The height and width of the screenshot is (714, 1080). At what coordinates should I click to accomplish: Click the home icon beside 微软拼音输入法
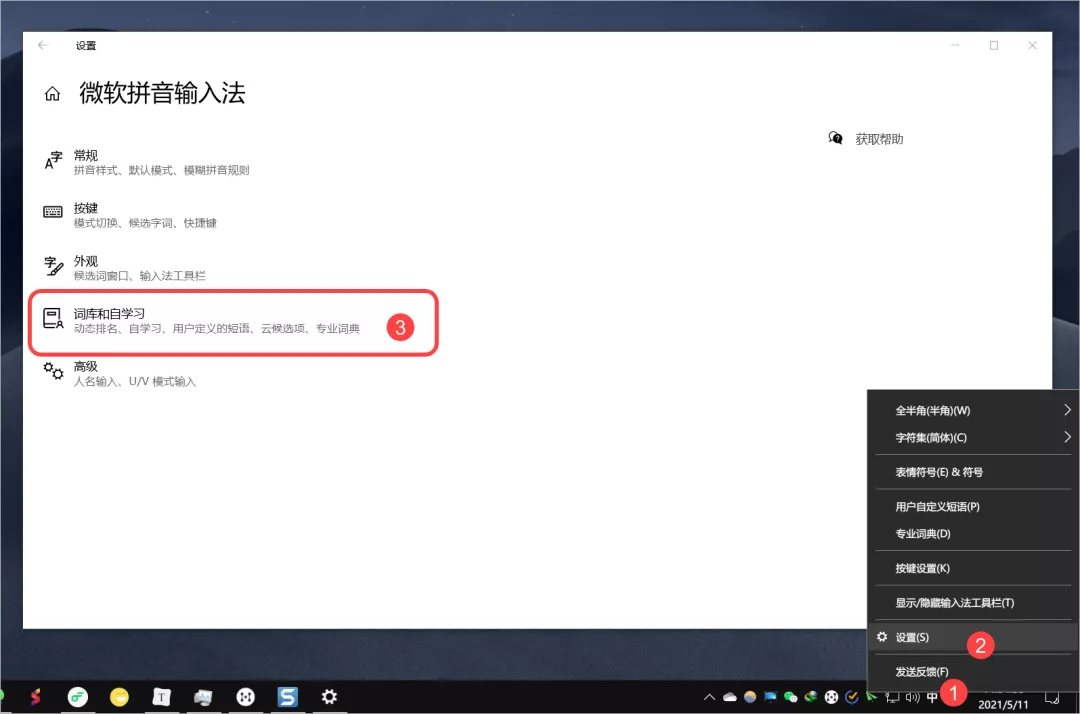[52, 94]
